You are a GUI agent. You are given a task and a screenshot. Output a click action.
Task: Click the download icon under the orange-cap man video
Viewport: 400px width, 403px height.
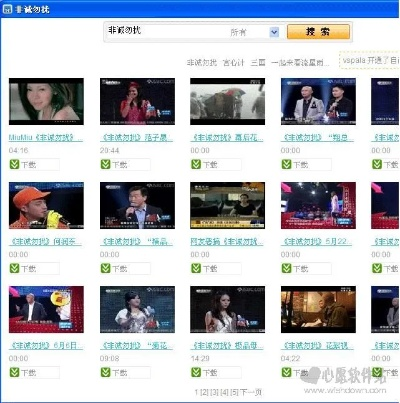pos(14,268)
